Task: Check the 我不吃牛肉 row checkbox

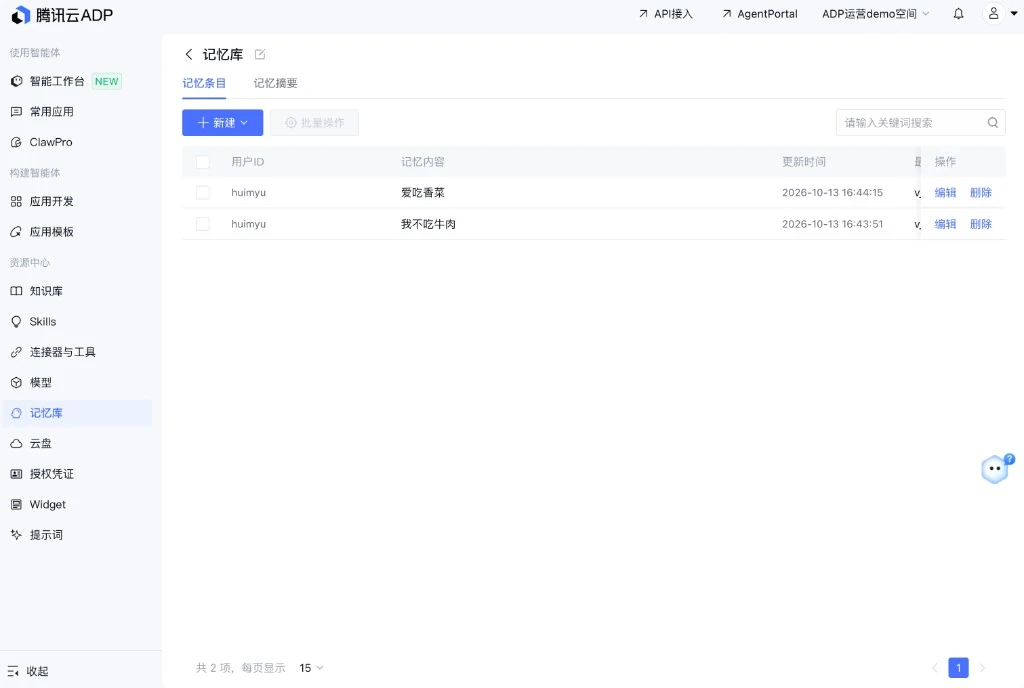Action: (203, 224)
